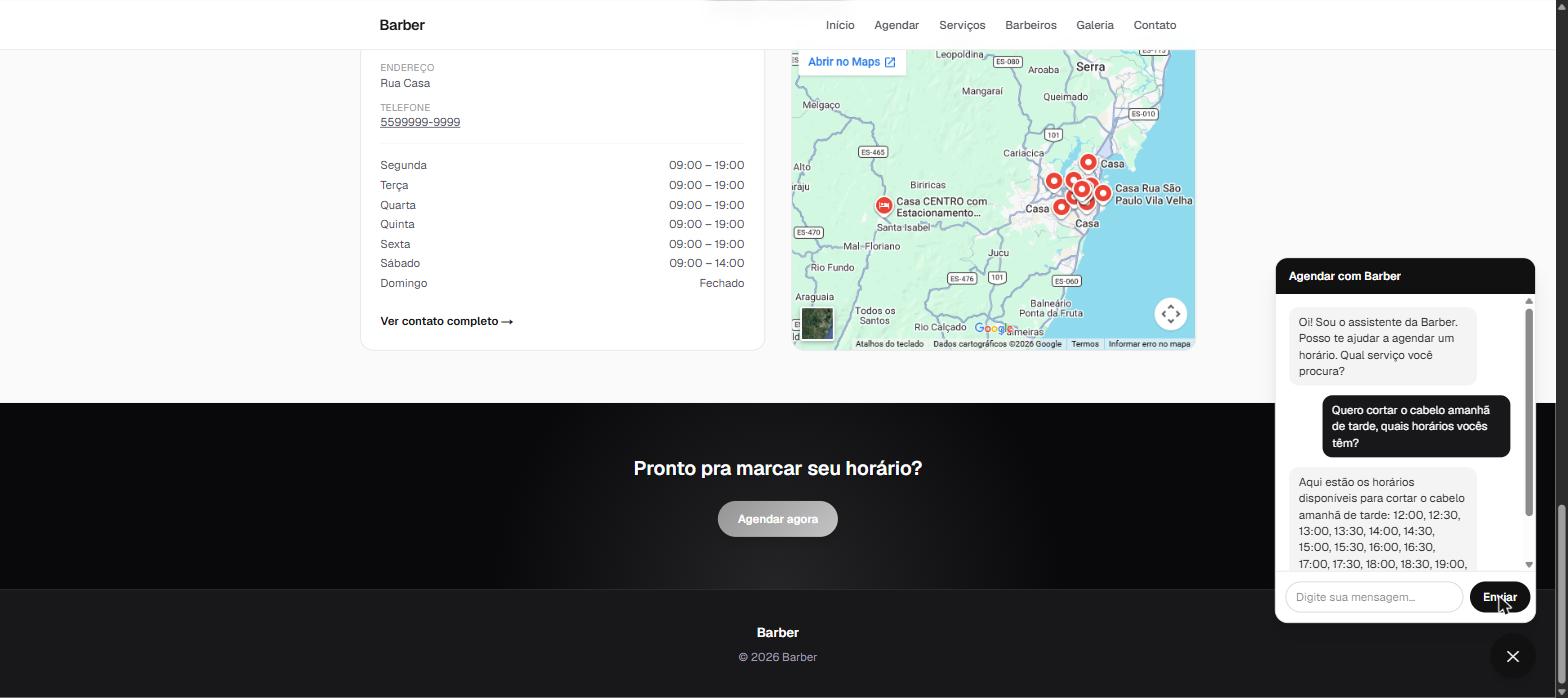Click the assistant greeting message bubble

pos(1382,346)
